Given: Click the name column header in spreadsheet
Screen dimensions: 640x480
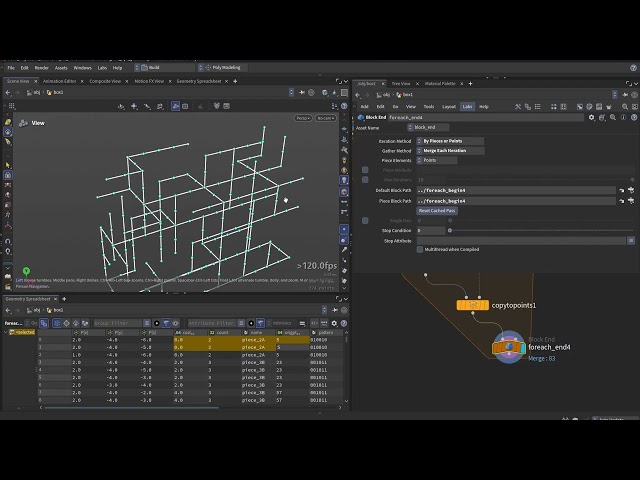Looking at the screenshot, I should tap(258, 333).
